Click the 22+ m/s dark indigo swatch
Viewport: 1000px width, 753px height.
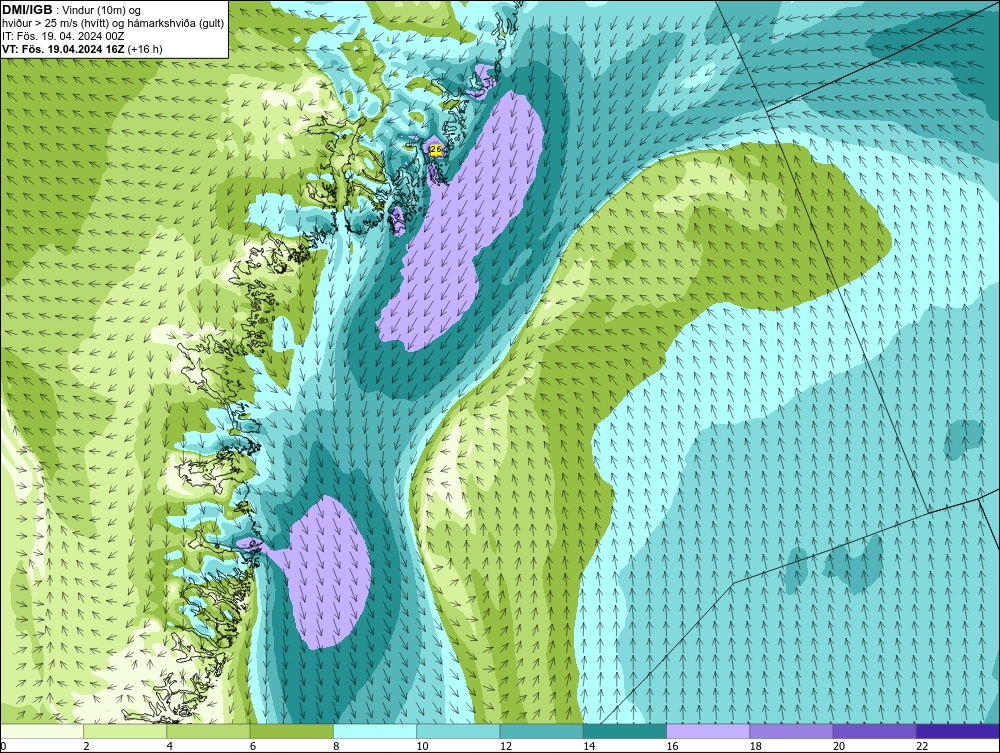[958, 731]
